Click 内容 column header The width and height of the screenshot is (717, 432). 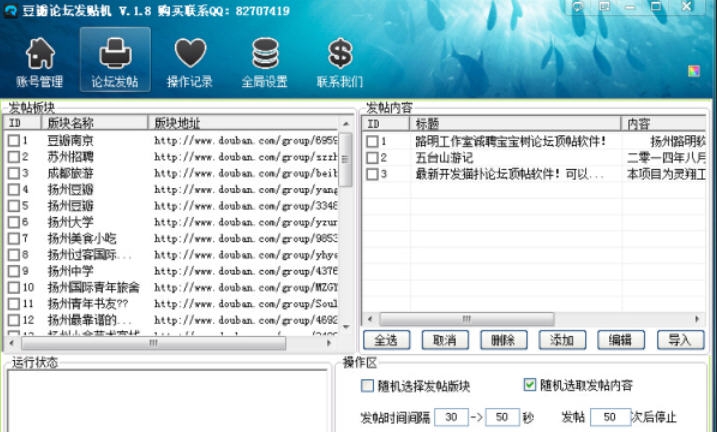click(663, 123)
